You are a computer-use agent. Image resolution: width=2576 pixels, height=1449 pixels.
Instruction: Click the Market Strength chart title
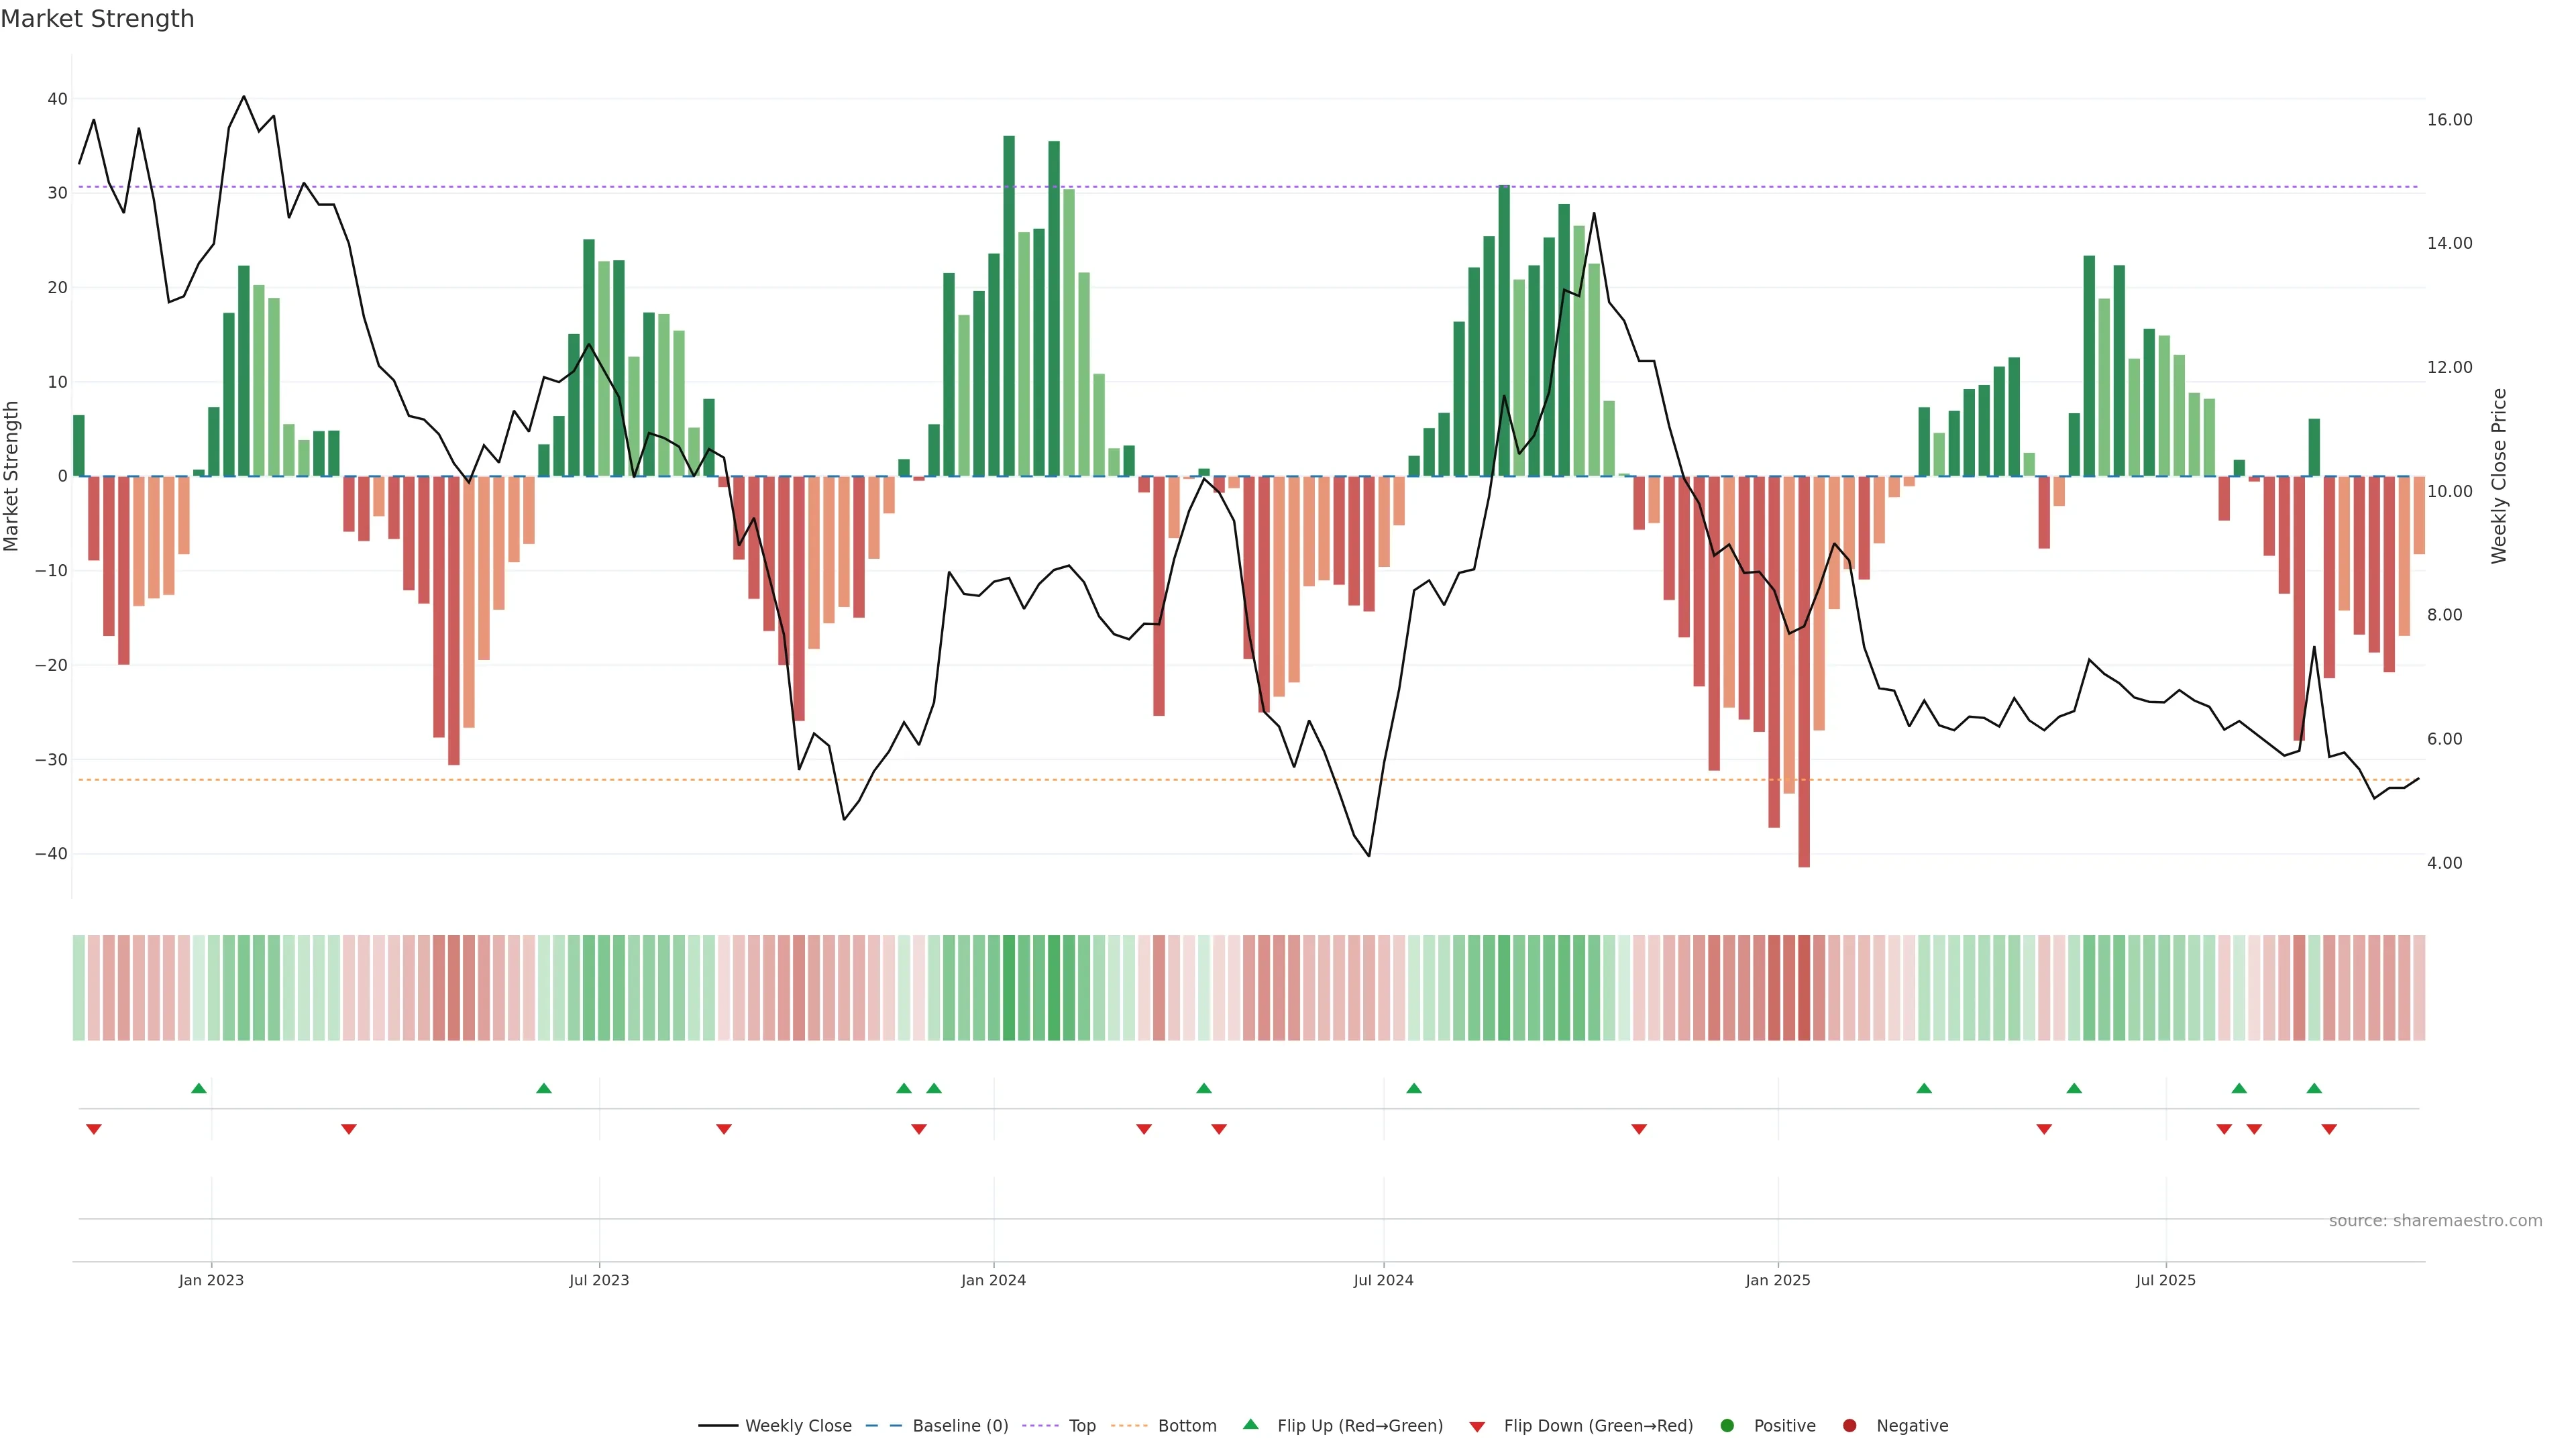click(97, 19)
